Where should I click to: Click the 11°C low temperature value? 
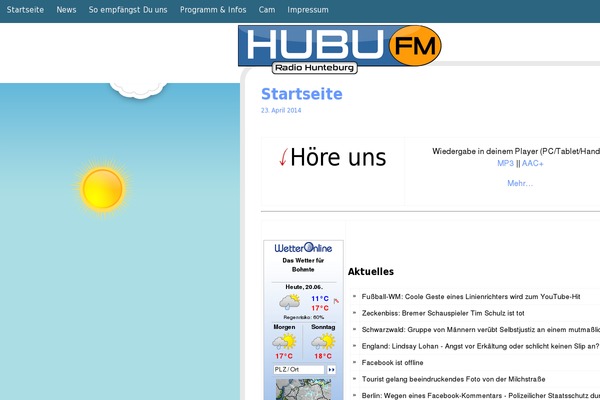tap(320, 299)
